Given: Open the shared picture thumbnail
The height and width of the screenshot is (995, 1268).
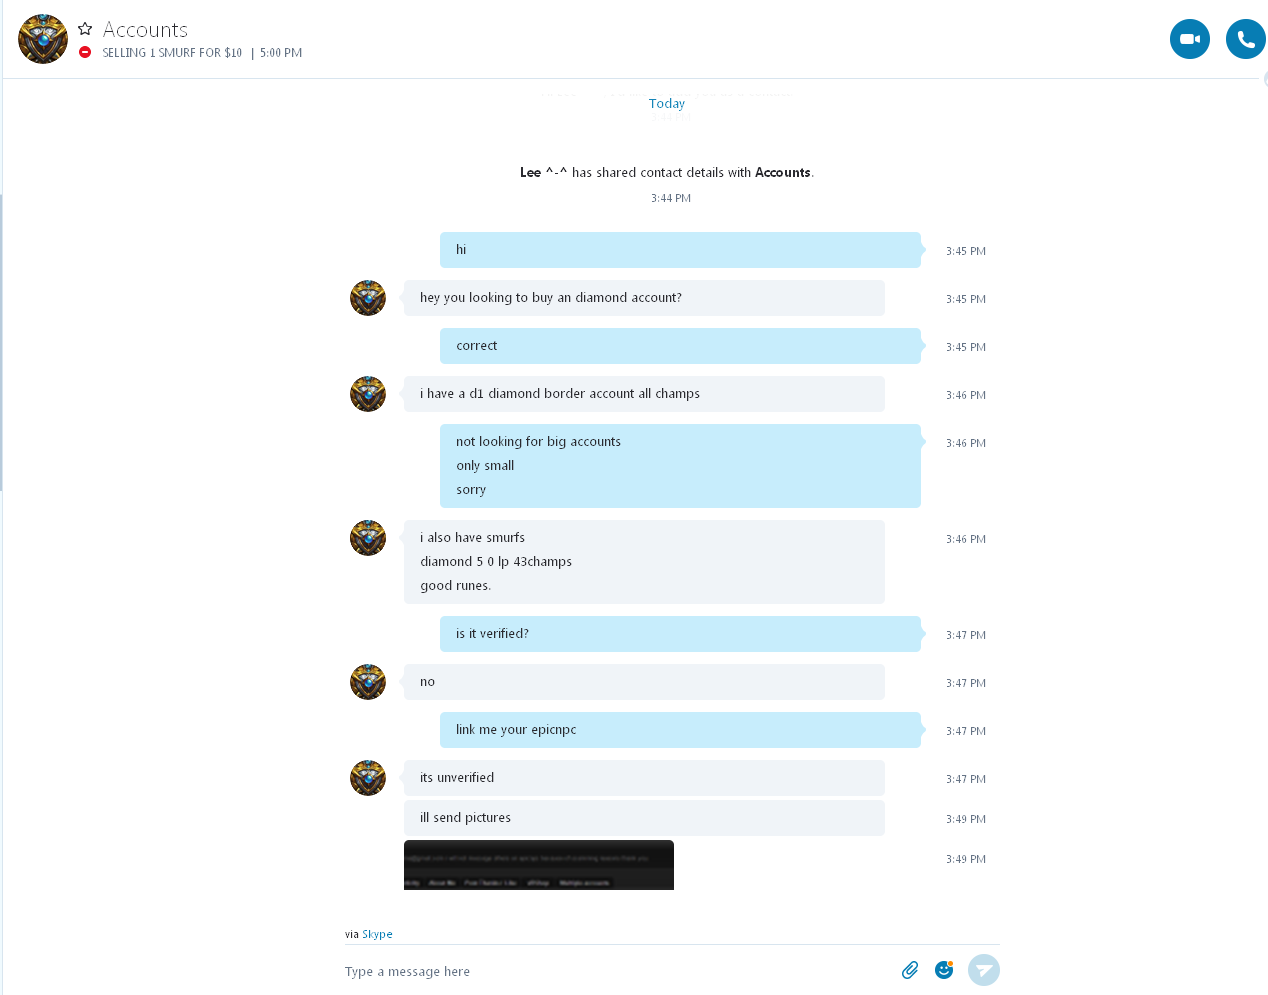Looking at the screenshot, I should click(539, 865).
